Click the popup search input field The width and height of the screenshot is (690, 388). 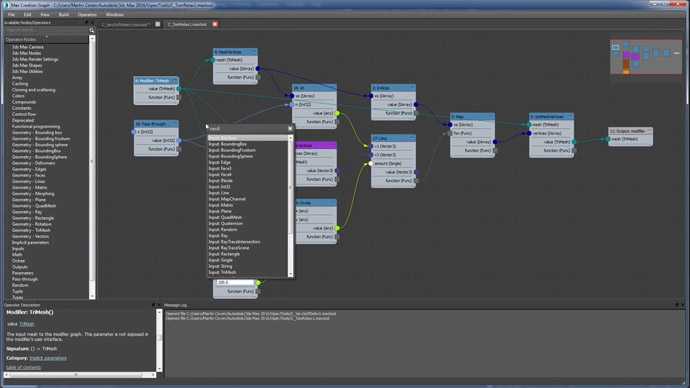[247, 128]
